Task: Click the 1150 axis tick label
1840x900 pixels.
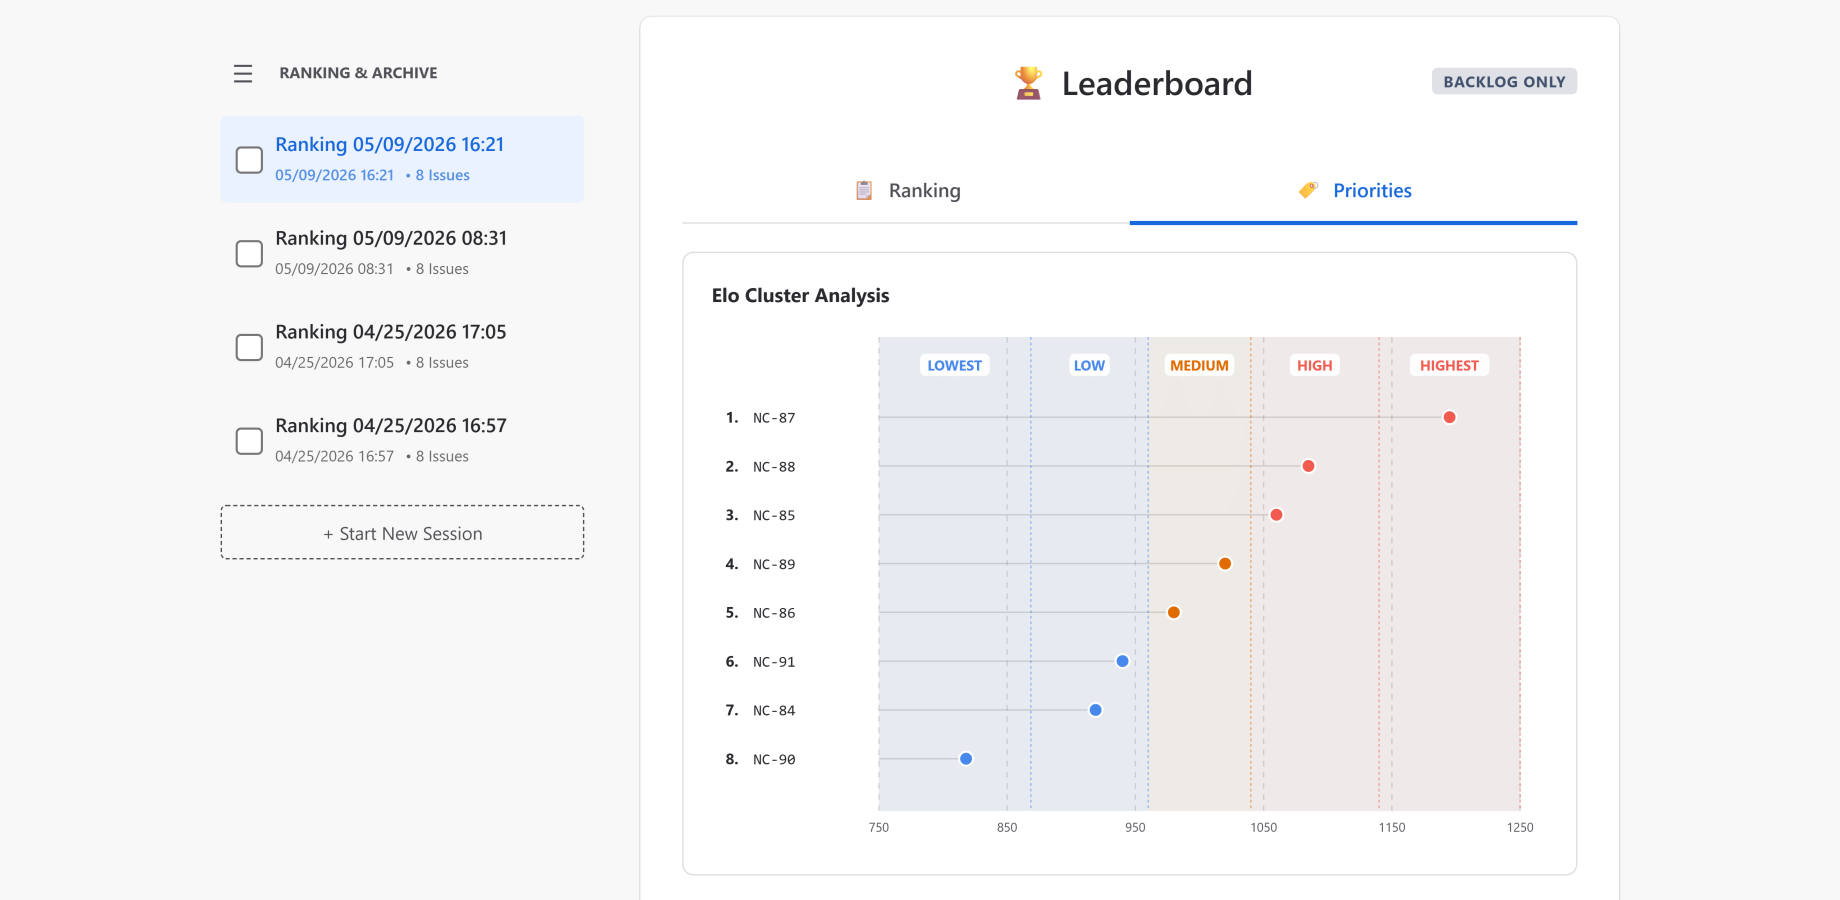Action: pos(1392,828)
